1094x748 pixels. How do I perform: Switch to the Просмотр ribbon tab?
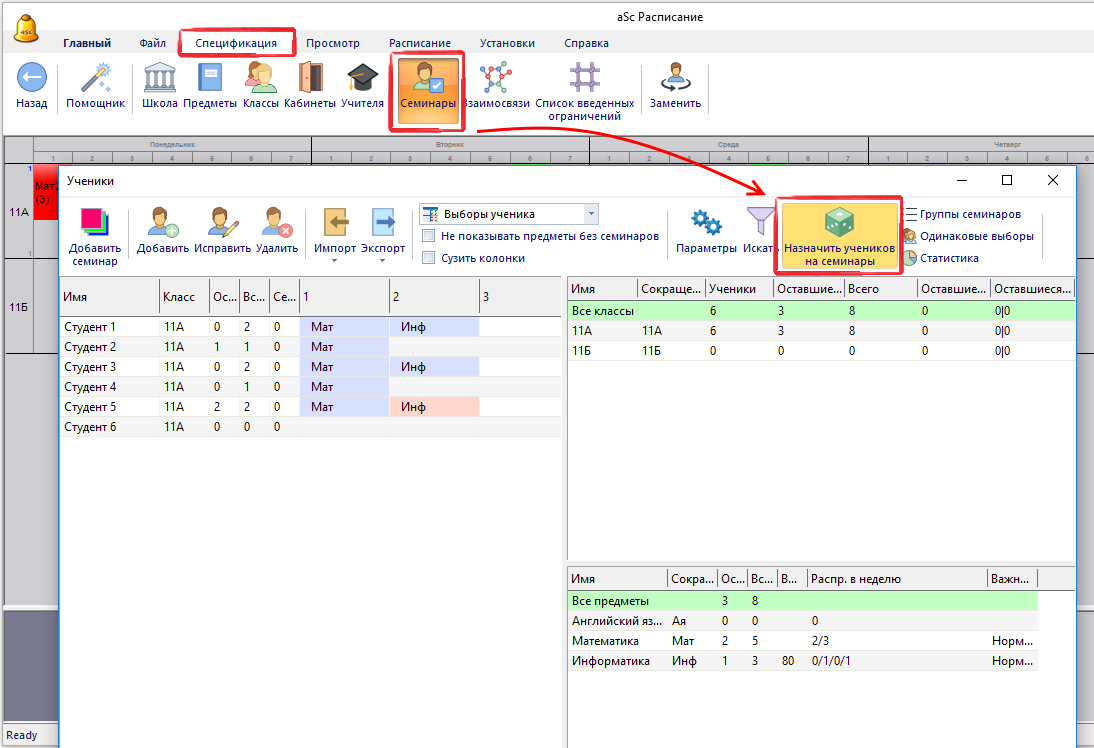pos(332,43)
